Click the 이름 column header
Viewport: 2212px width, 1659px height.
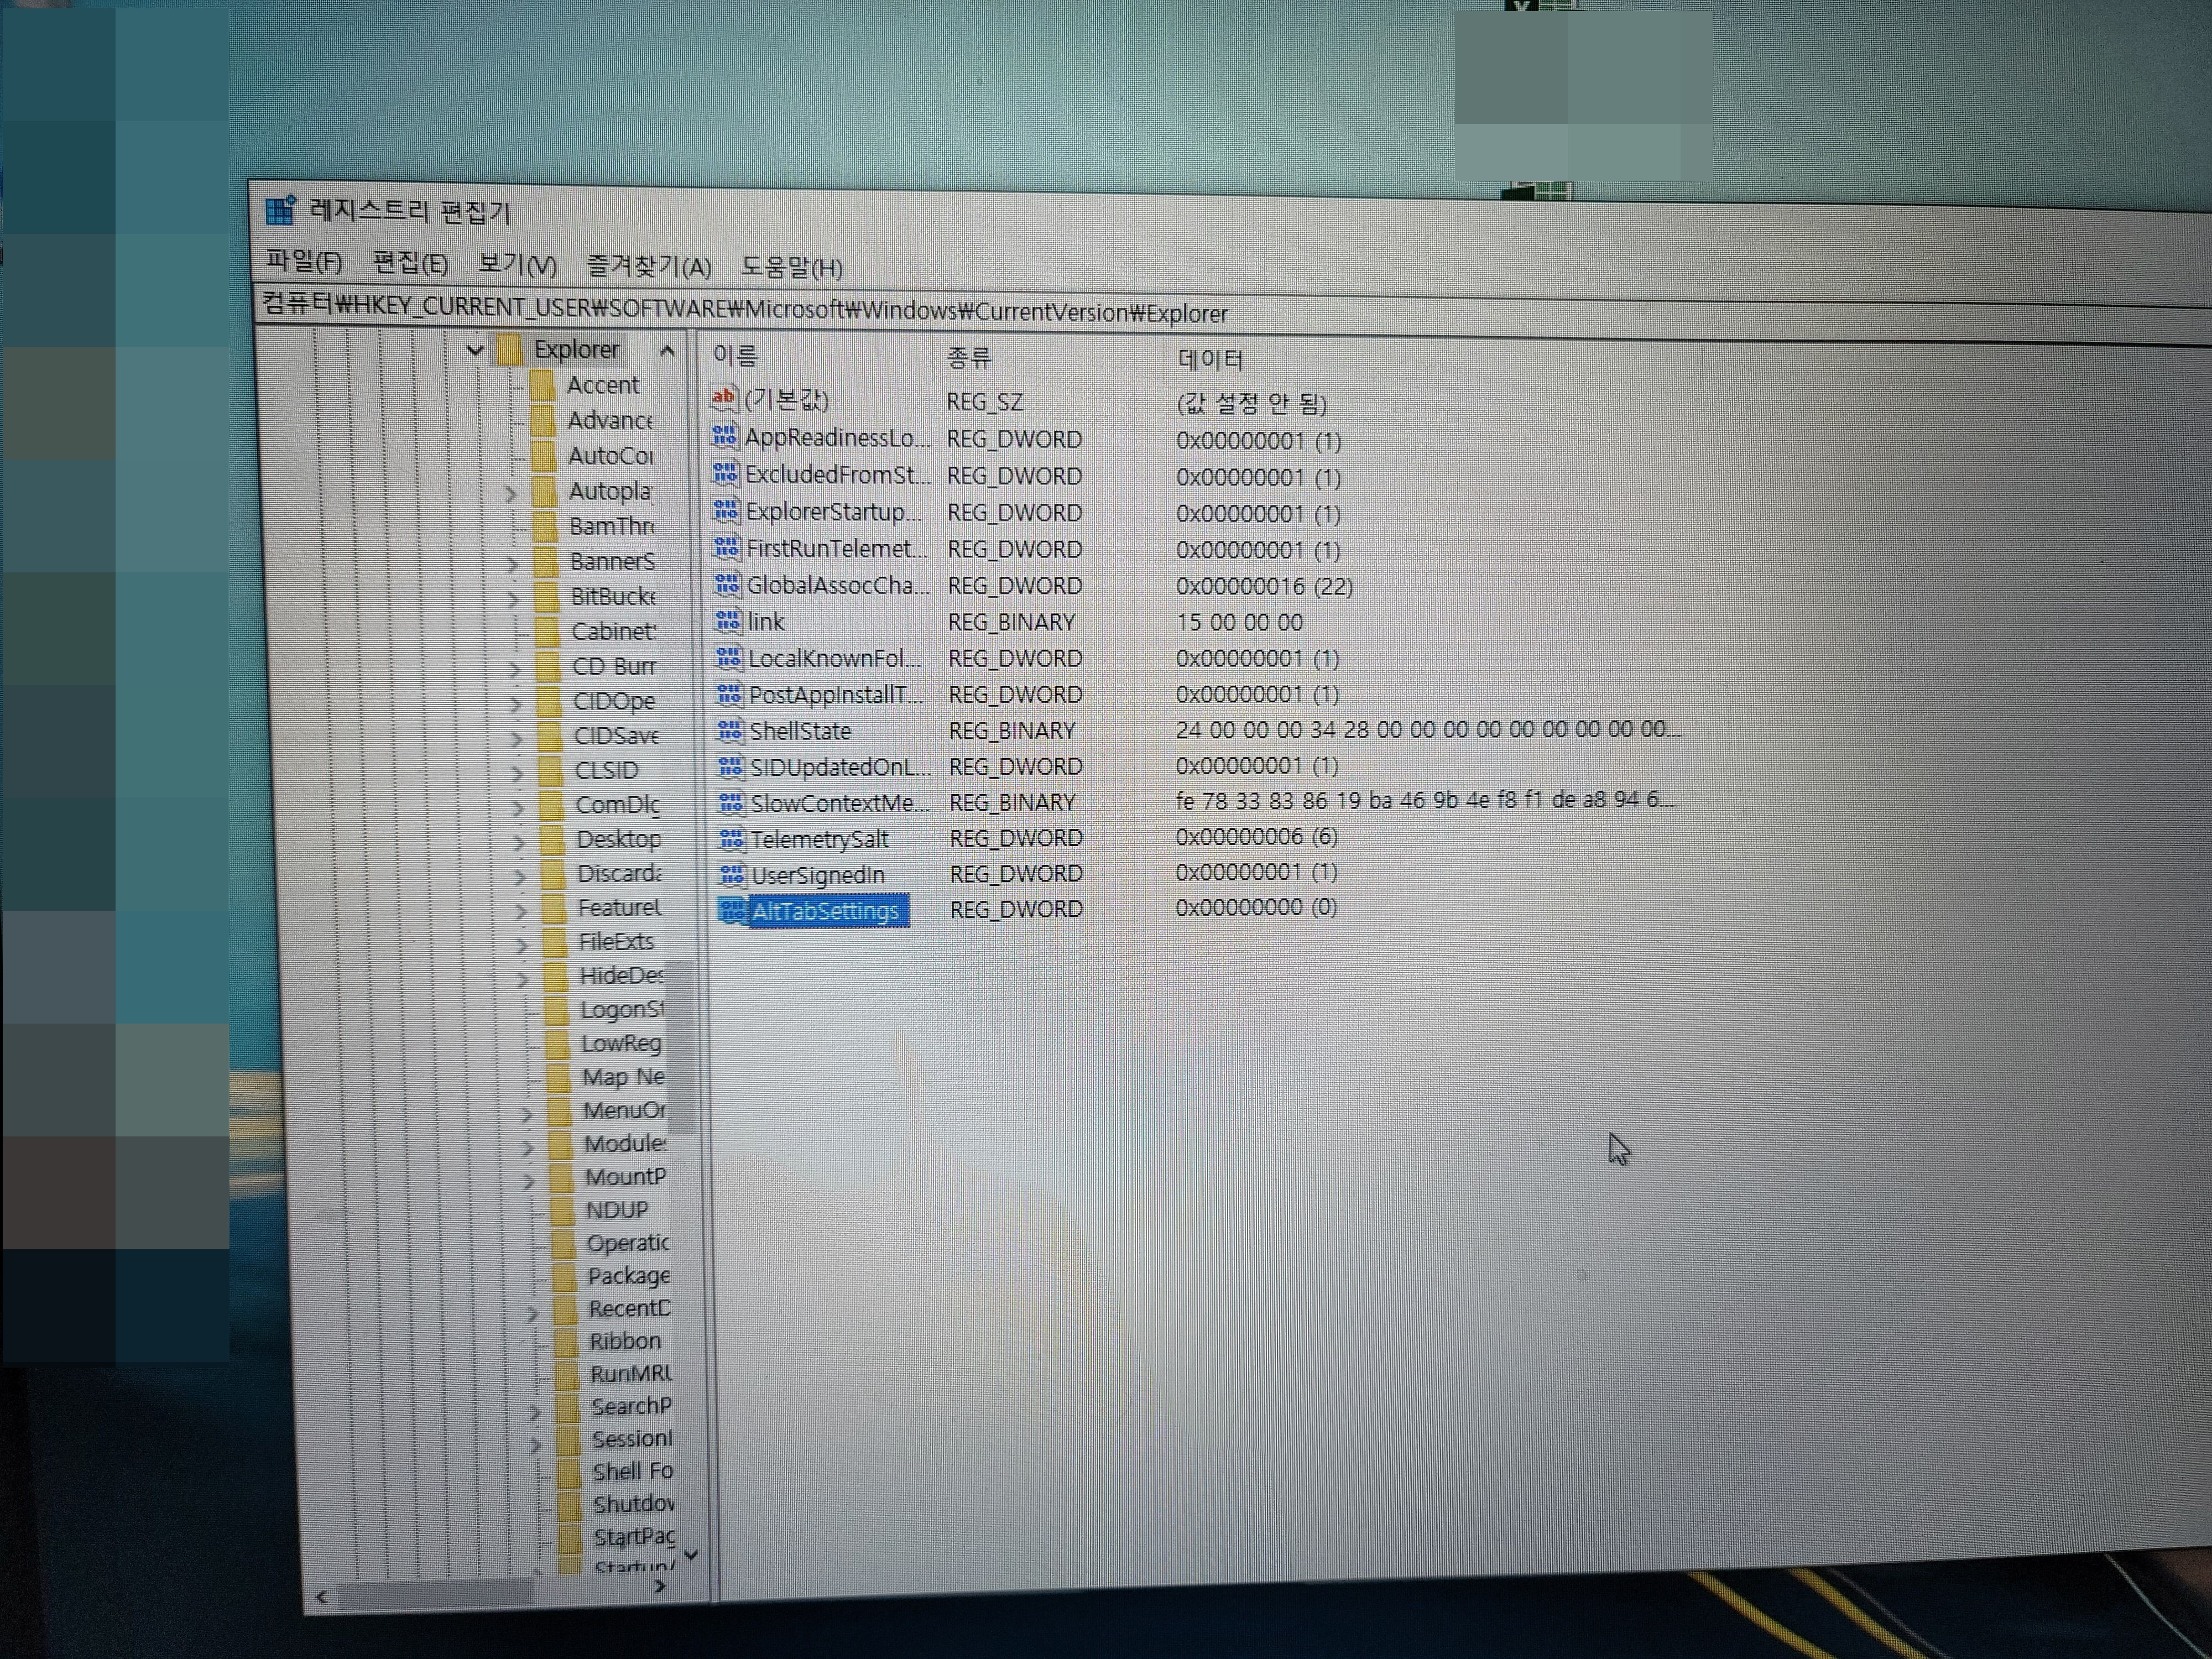(735, 355)
